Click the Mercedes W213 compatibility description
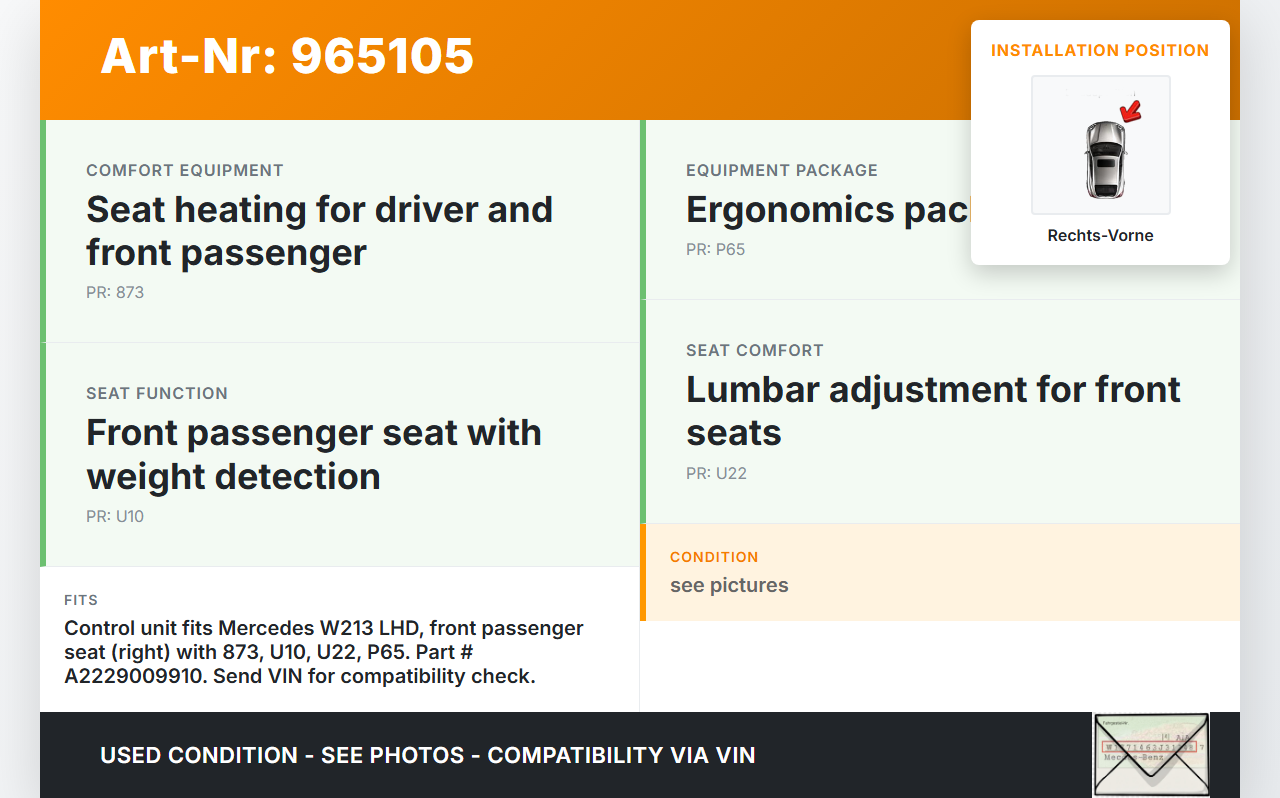The width and height of the screenshot is (1280, 798). (x=324, y=652)
